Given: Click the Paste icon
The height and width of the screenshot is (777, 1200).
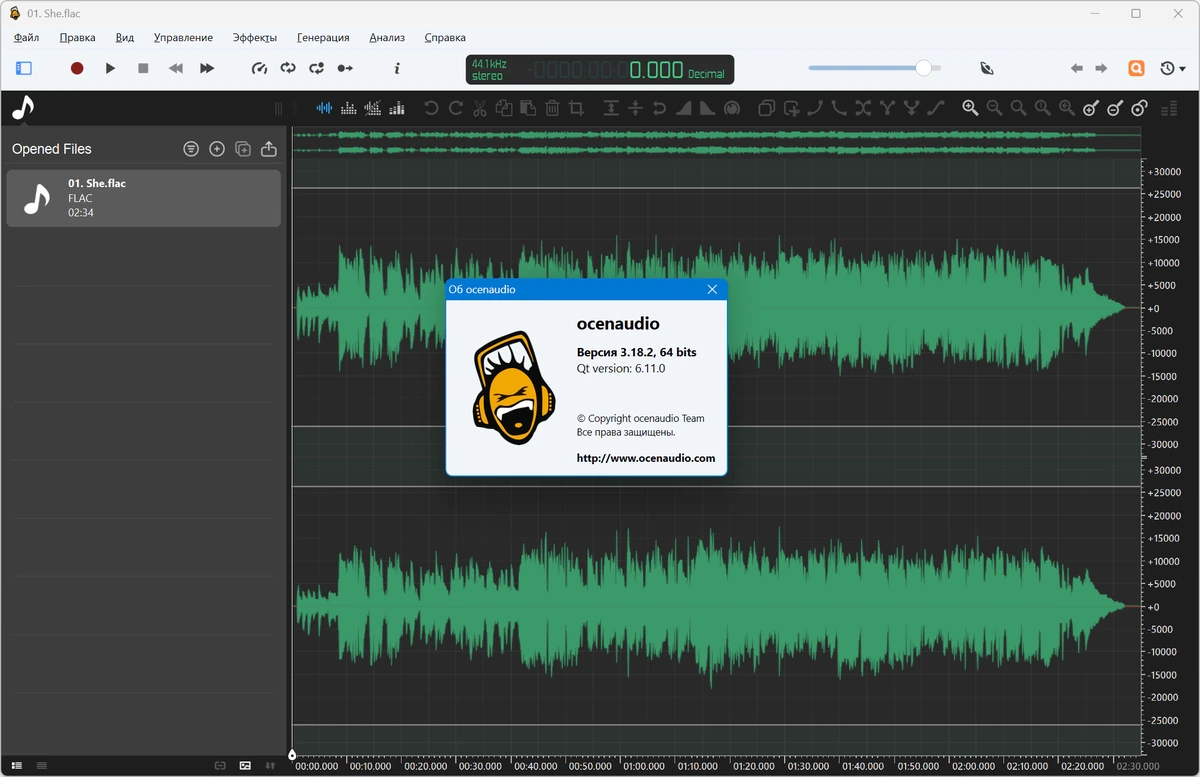Looking at the screenshot, I should coord(528,108).
